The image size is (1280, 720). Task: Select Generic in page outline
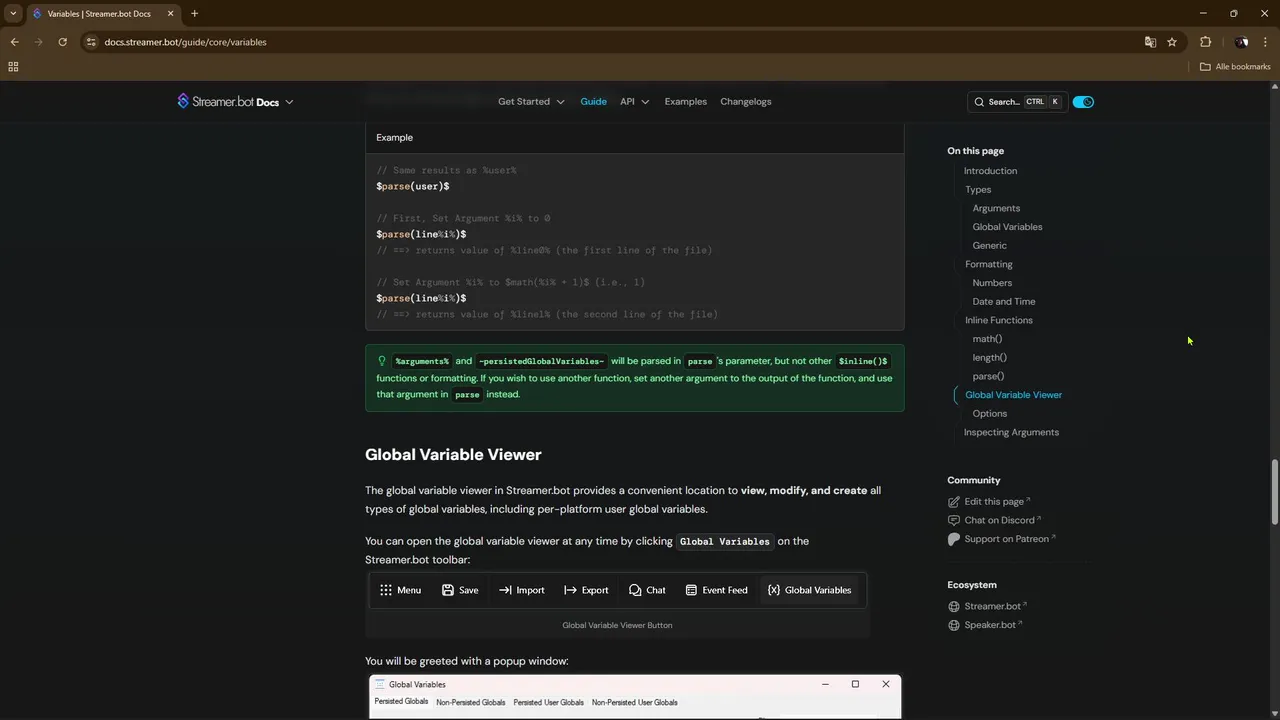click(x=989, y=246)
